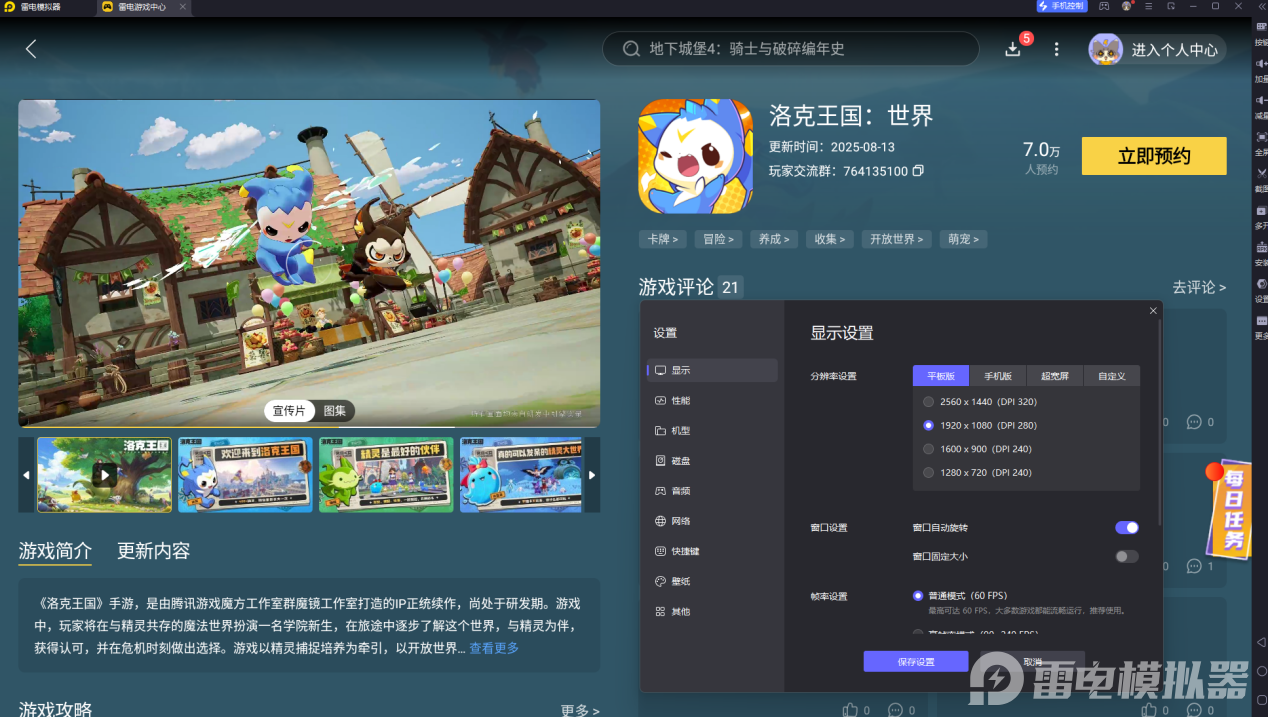This screenshot has height=717, width=1268.
Task: Open 显示 display settings section
Action: [x=712, y=370]
